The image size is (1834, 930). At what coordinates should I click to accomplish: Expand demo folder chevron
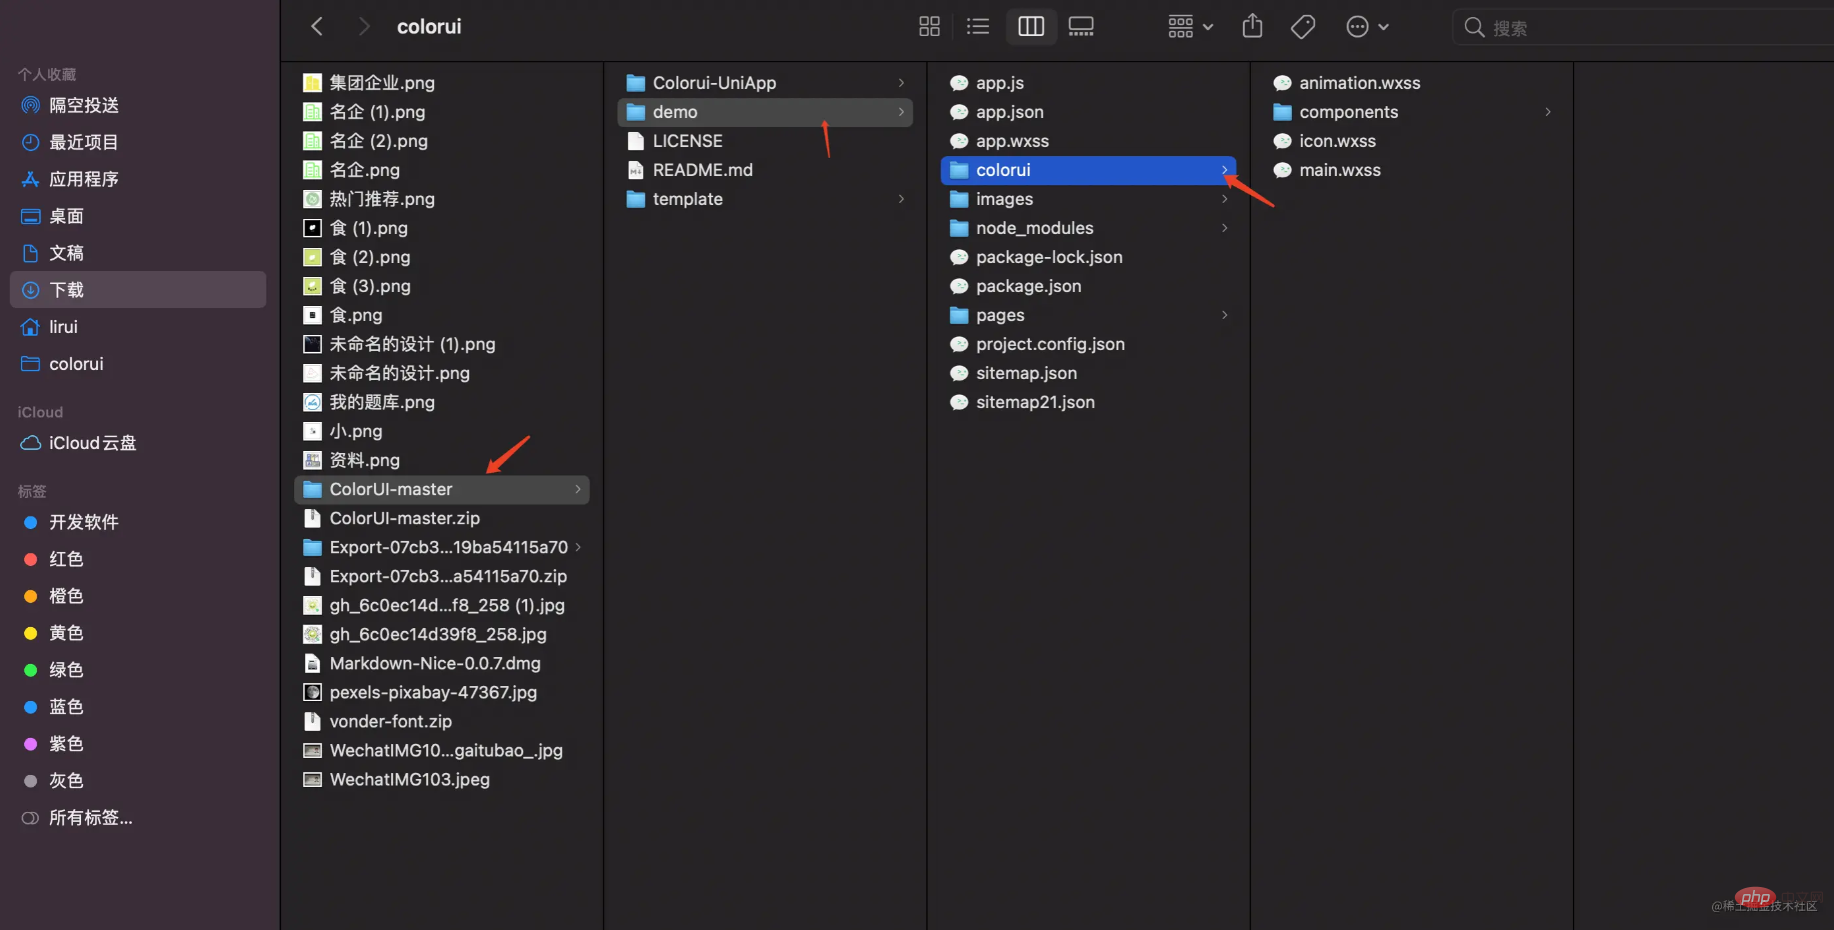pos(901,112)
